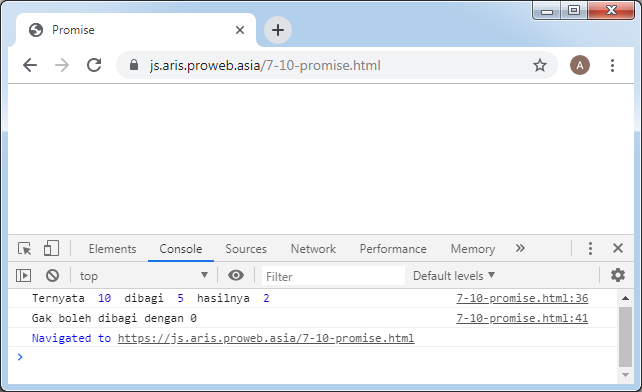Viewport: 642px width, 392px height.
Task: Activate inspect element picker tool
Action: 24,249
